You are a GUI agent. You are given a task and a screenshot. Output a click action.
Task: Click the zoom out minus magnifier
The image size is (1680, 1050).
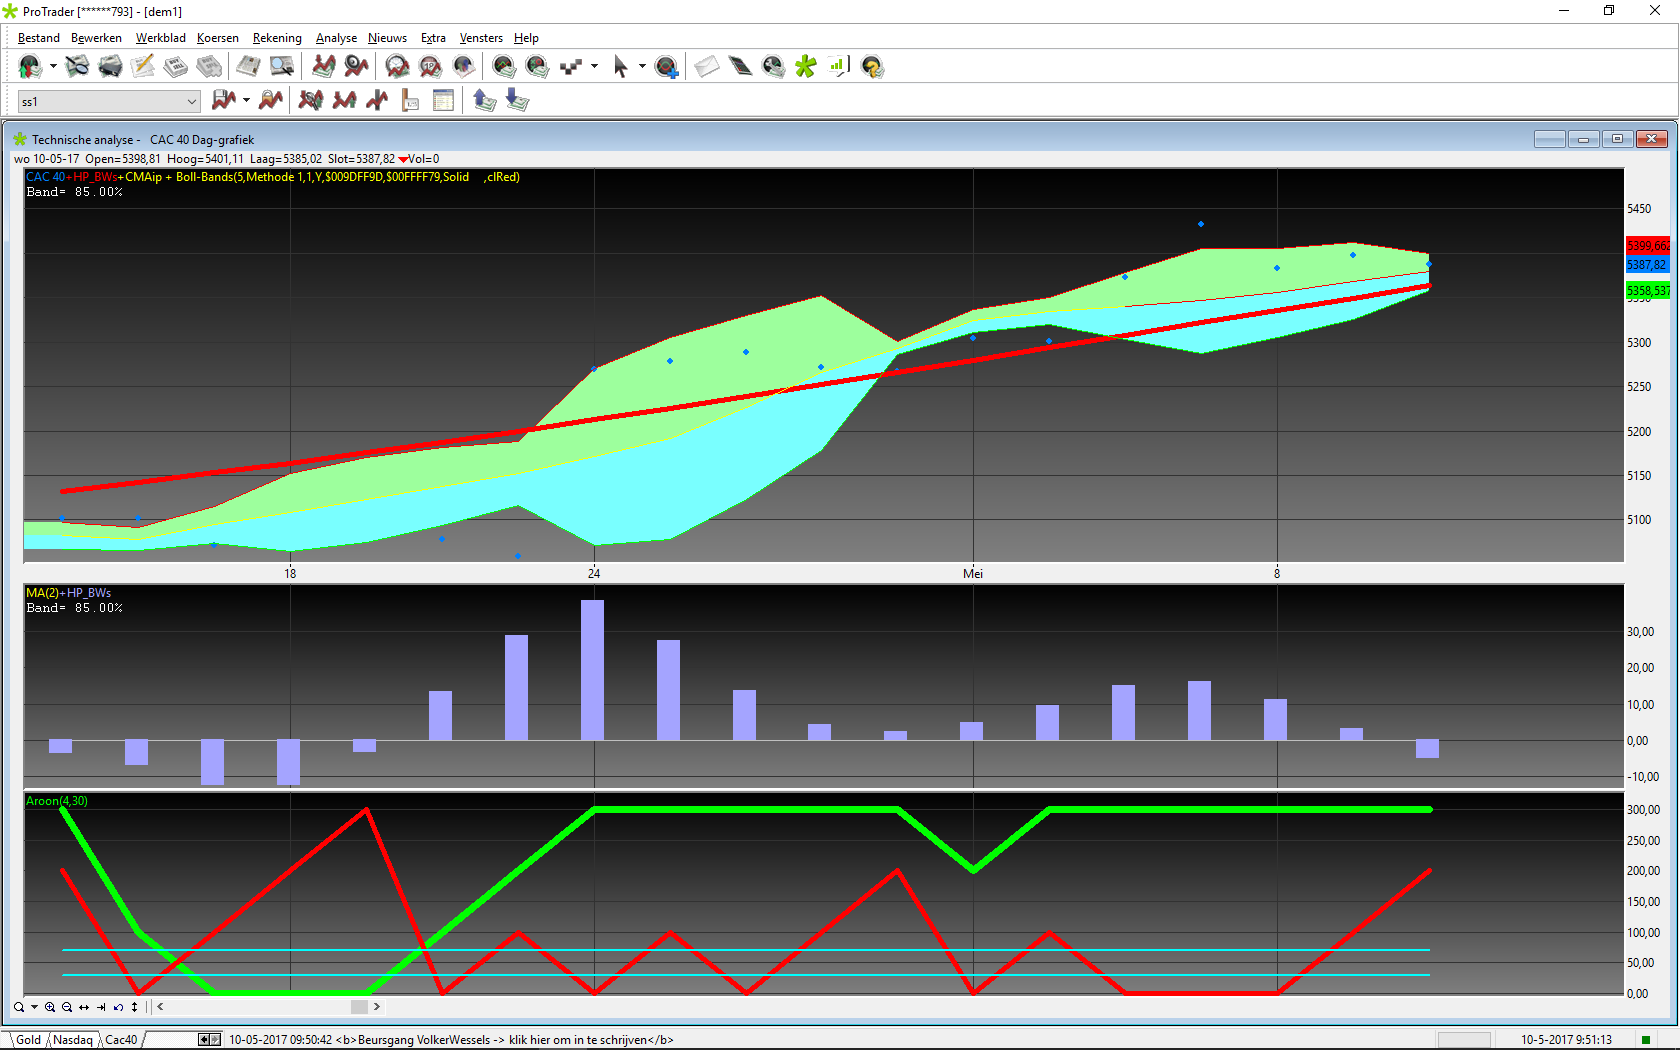point(67,1007)
